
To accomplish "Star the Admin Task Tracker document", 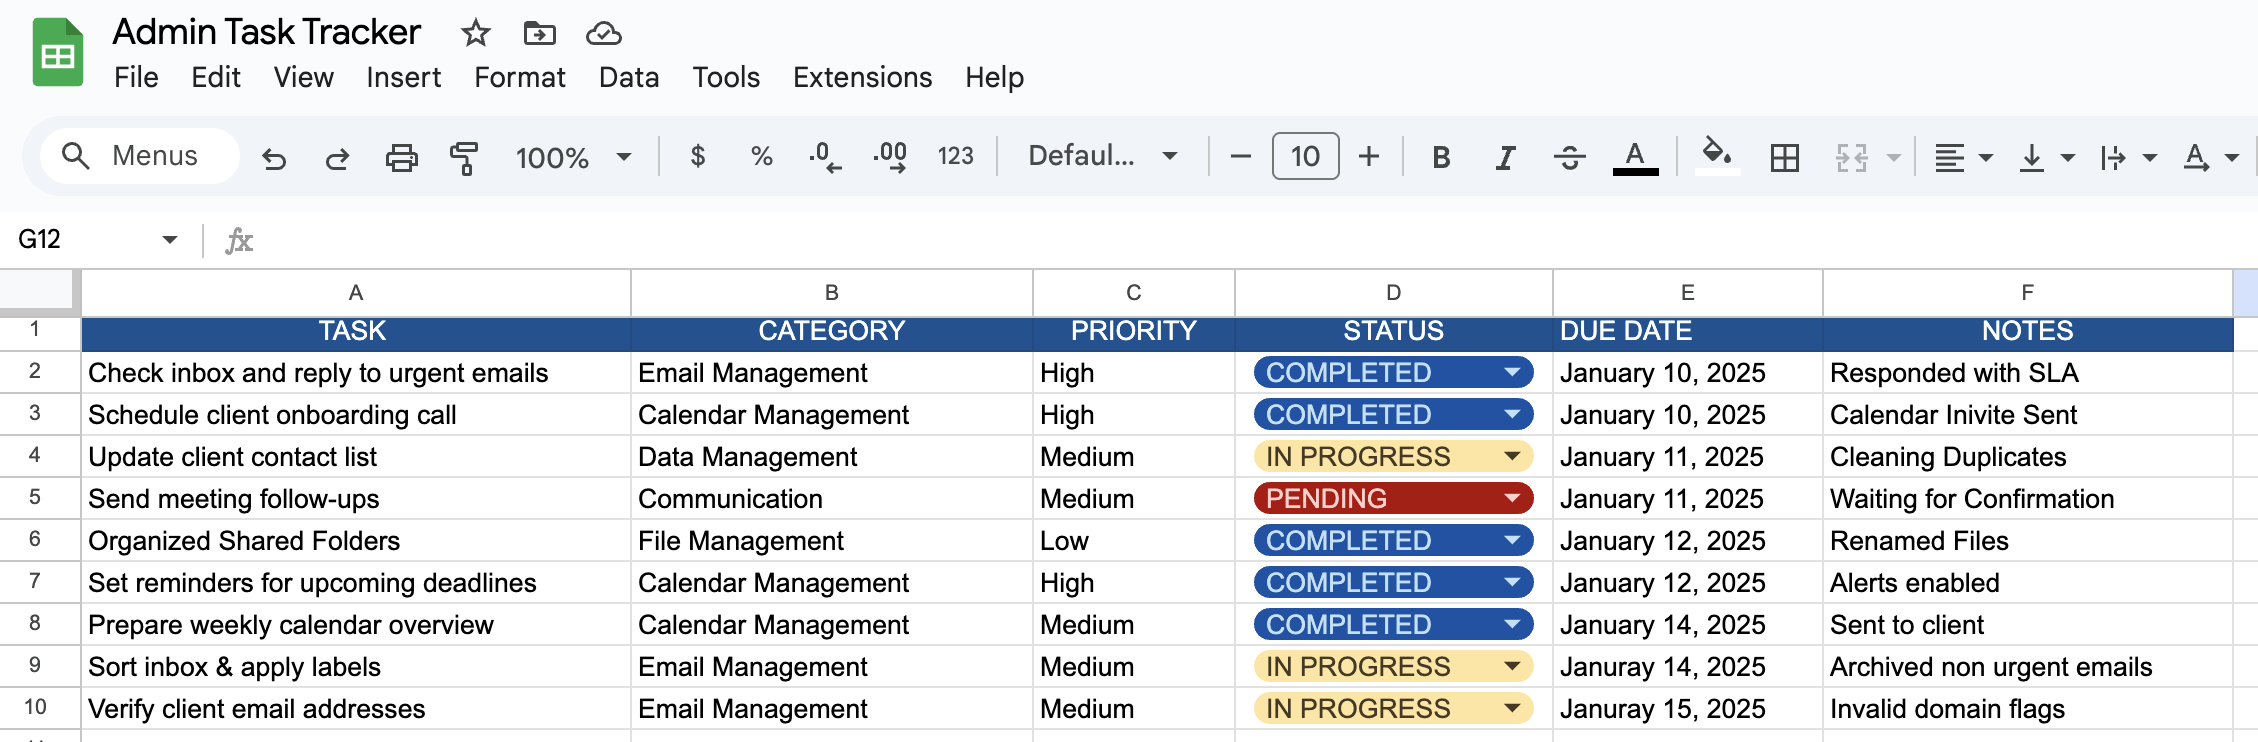I will point(475,34).
